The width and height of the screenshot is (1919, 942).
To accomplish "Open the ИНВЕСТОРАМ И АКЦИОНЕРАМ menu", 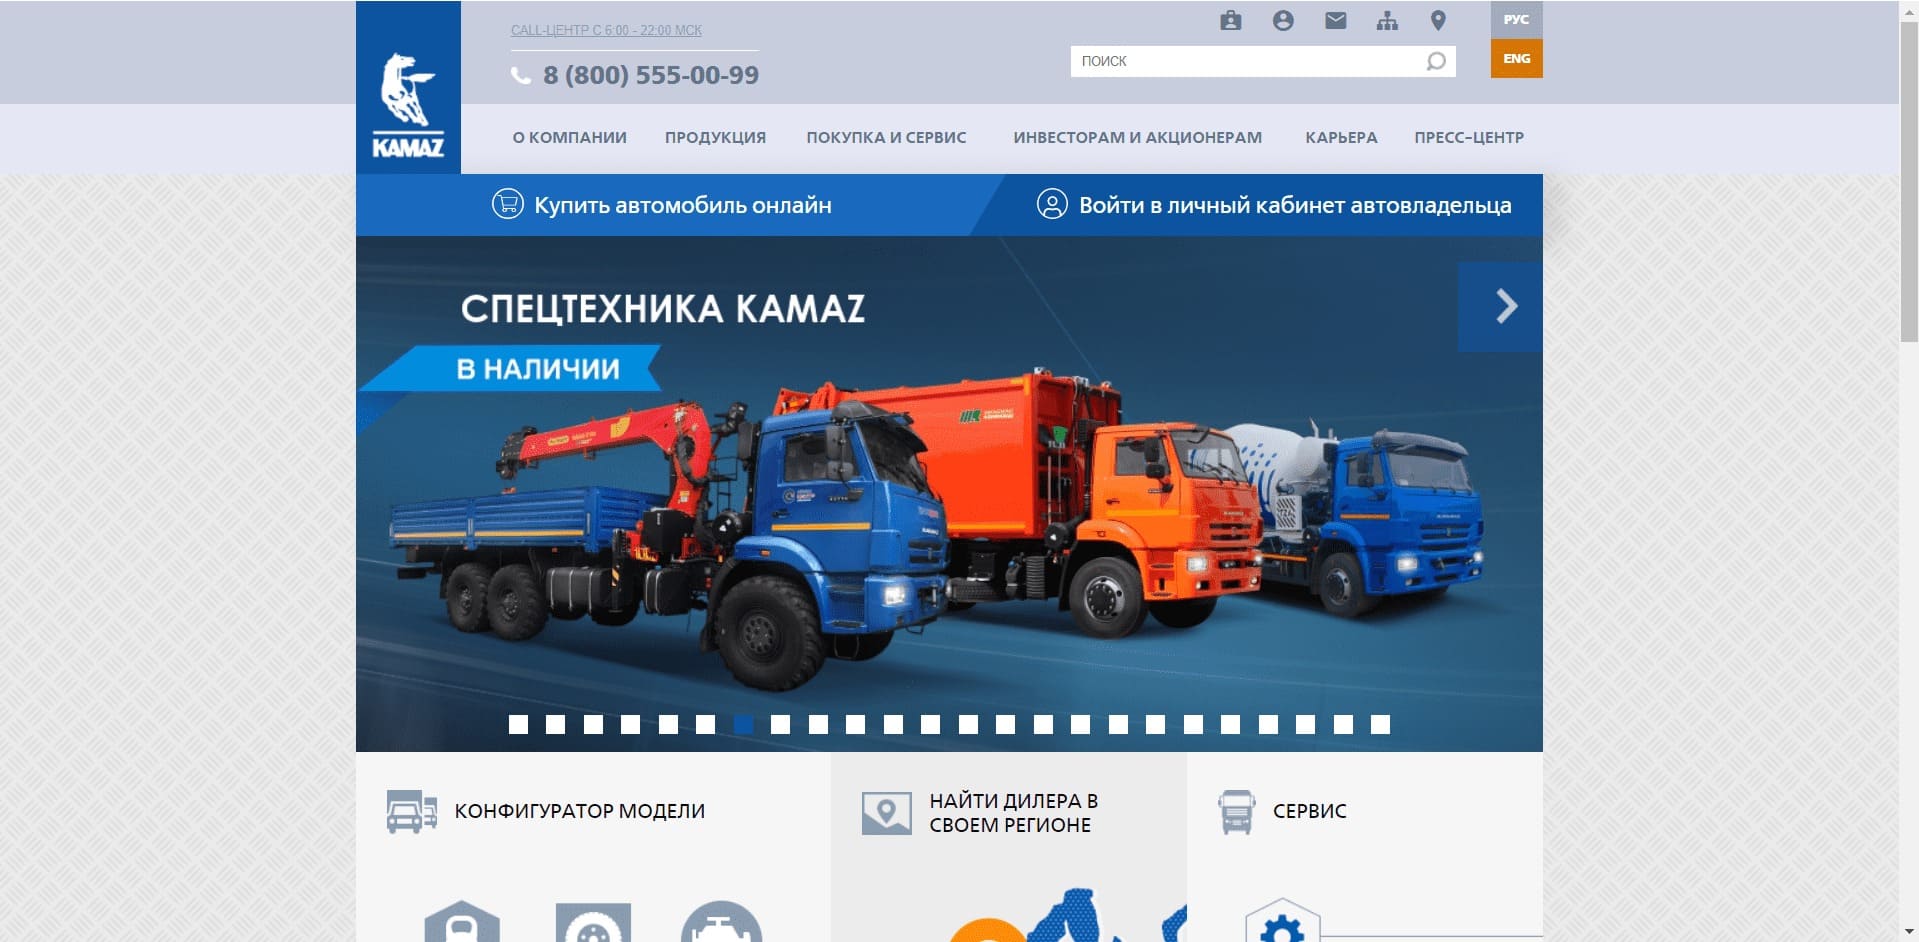I will click(x=1137, y=138).
